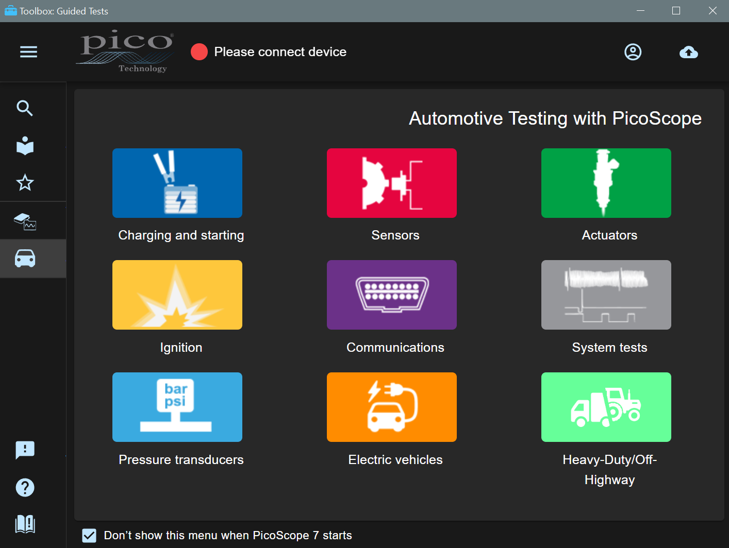Open the reading book icon in sidebar
Screen dimensions: 729x548
pyautogui.click(x=25, y=145)
